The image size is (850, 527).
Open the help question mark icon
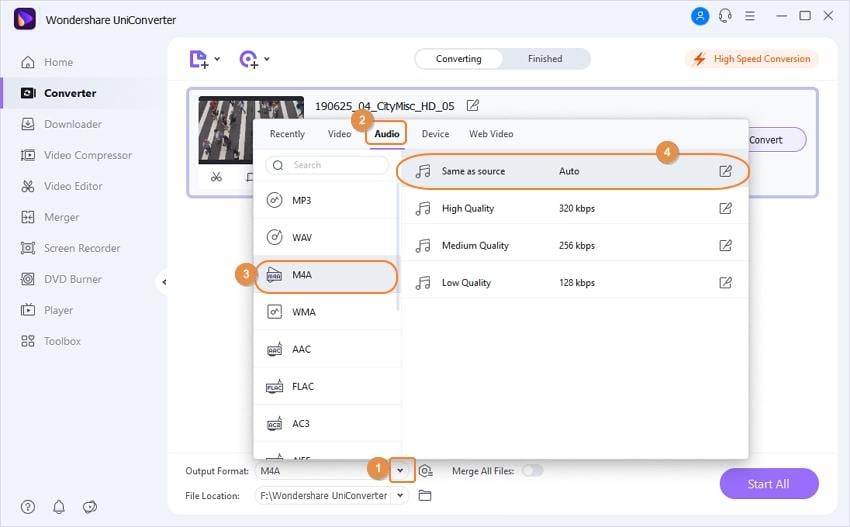pyautogui.click(x=28, y=506)
